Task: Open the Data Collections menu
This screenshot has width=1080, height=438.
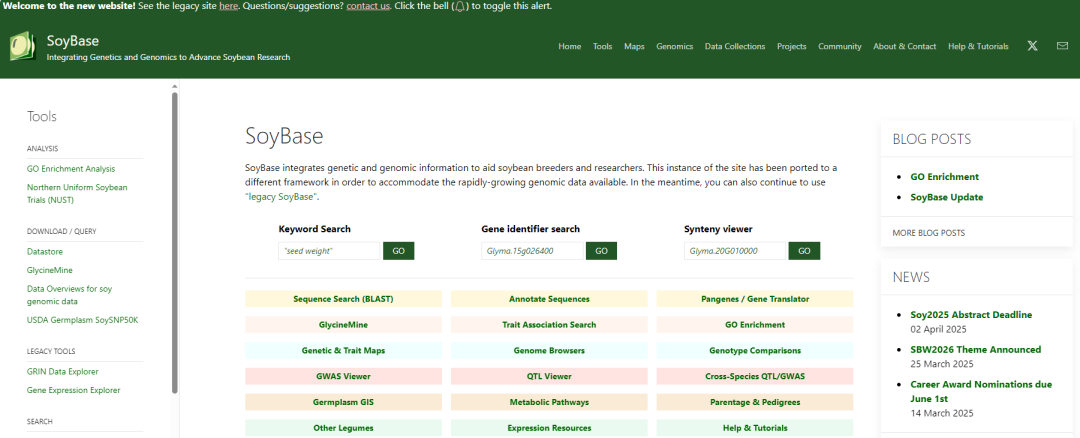Action: (735, 46)
